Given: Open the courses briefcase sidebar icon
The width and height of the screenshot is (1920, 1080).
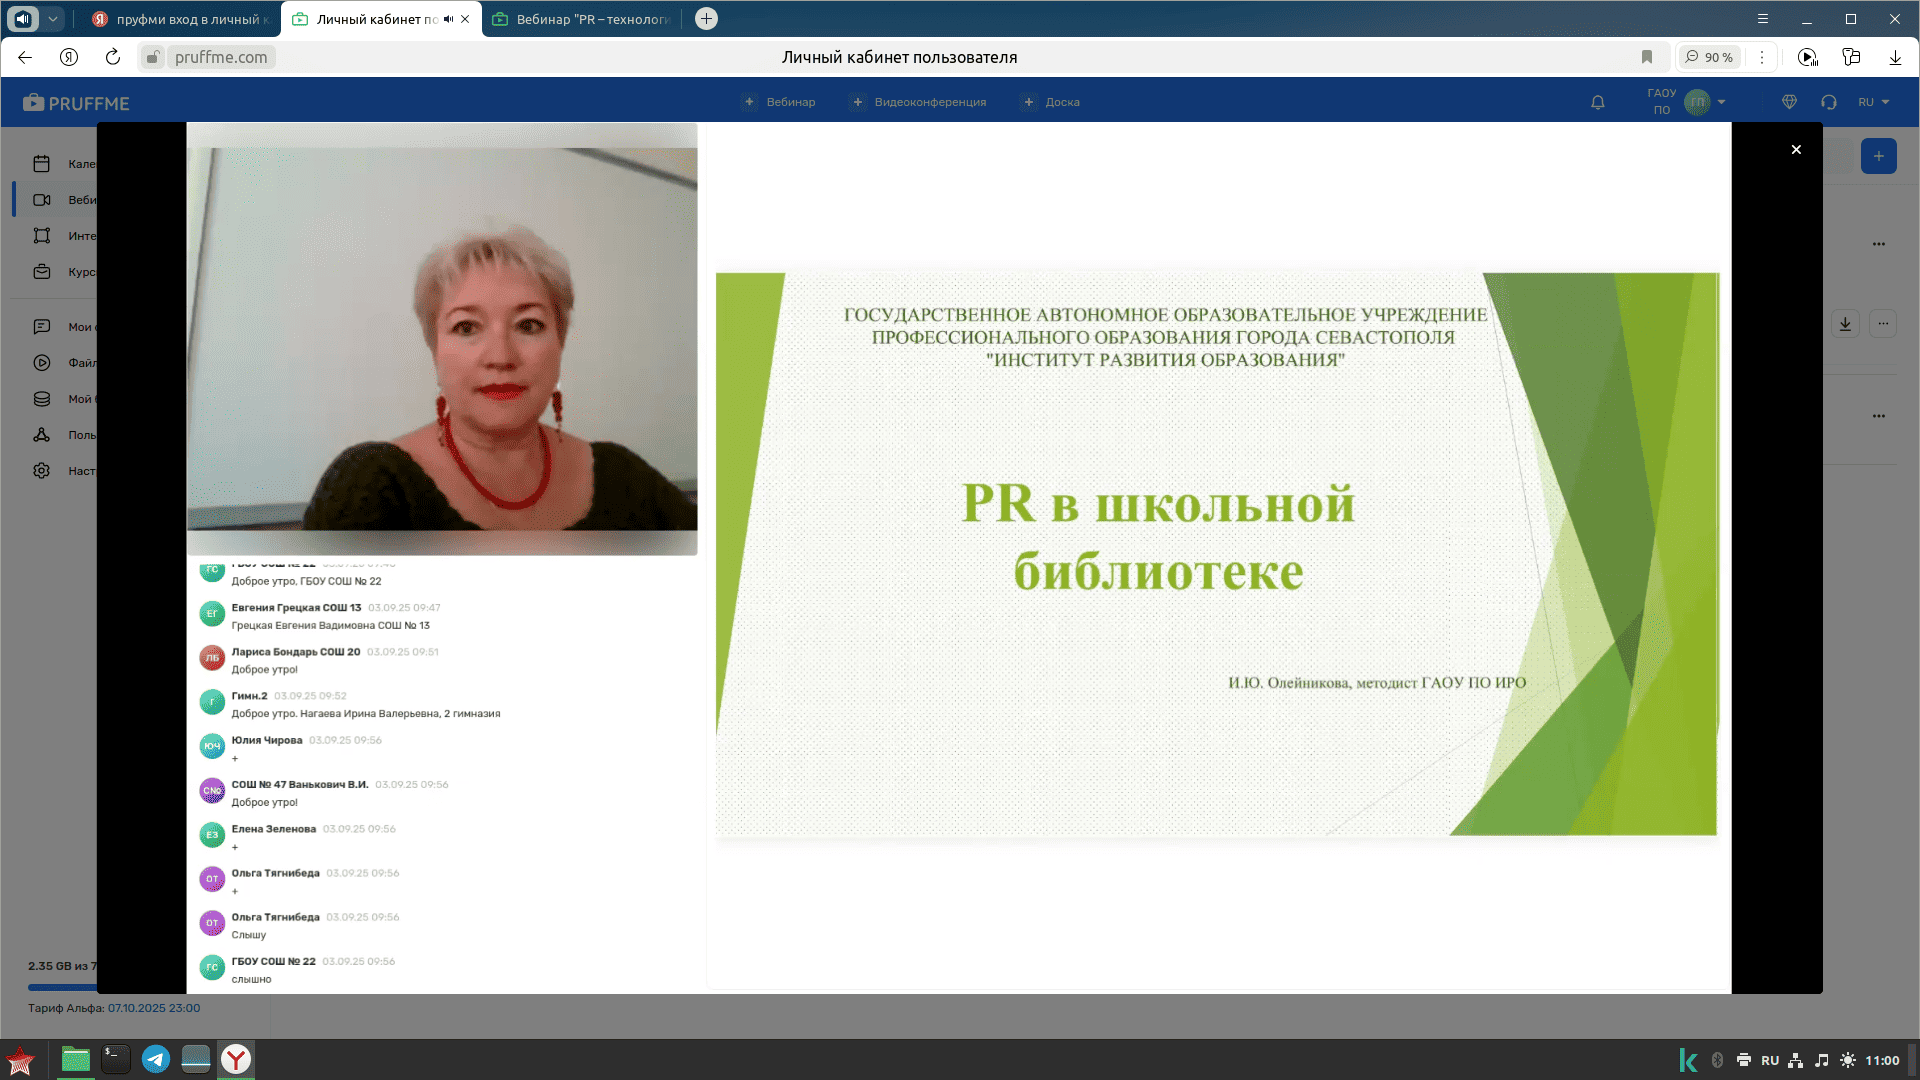Looking at the screenshot, I should [42, 272].
